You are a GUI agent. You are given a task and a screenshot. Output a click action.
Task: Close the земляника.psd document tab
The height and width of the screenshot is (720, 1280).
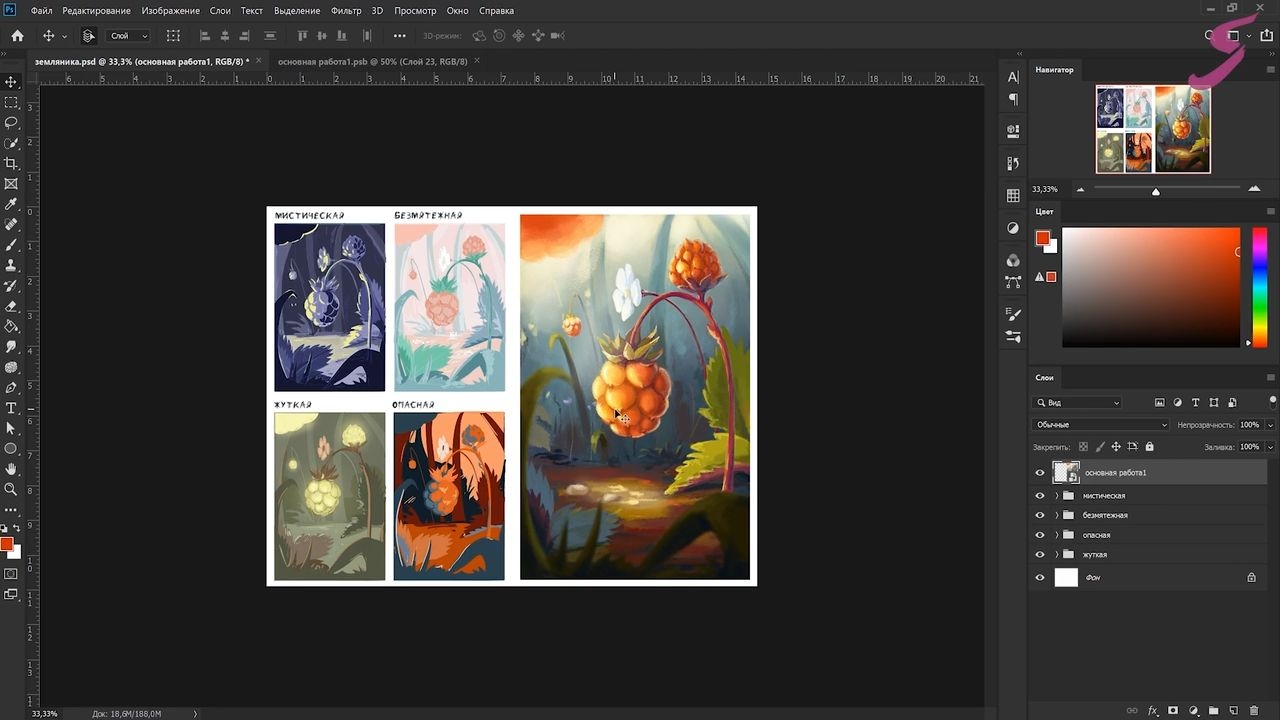(259, 61)
